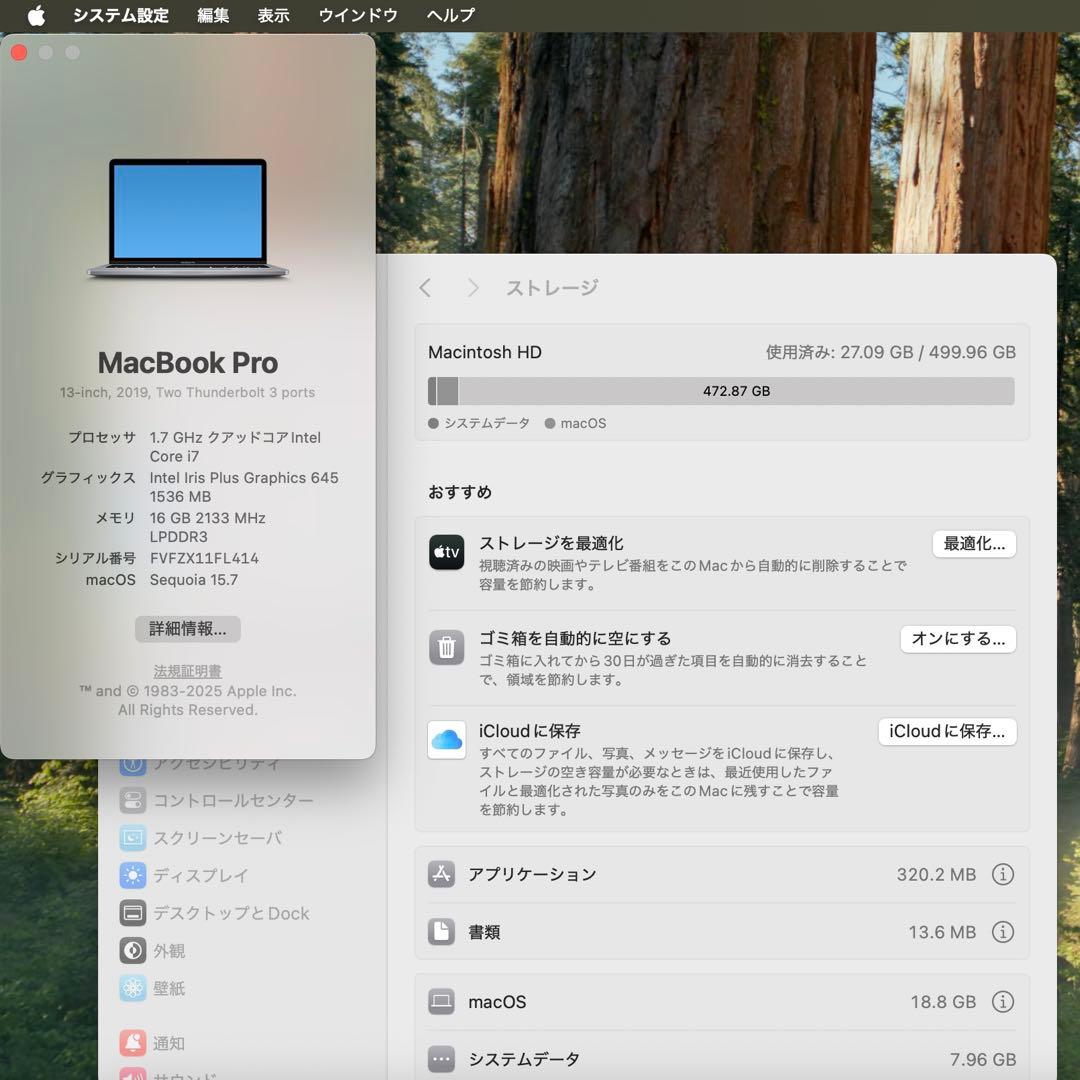Show info for システムデータ usage
Viewport: 1080px width, 1080px height.
[1003, 1059]
